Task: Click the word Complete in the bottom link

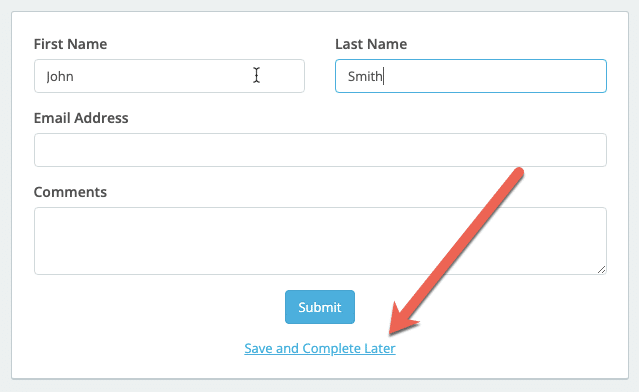Action: tap(331, 349)
